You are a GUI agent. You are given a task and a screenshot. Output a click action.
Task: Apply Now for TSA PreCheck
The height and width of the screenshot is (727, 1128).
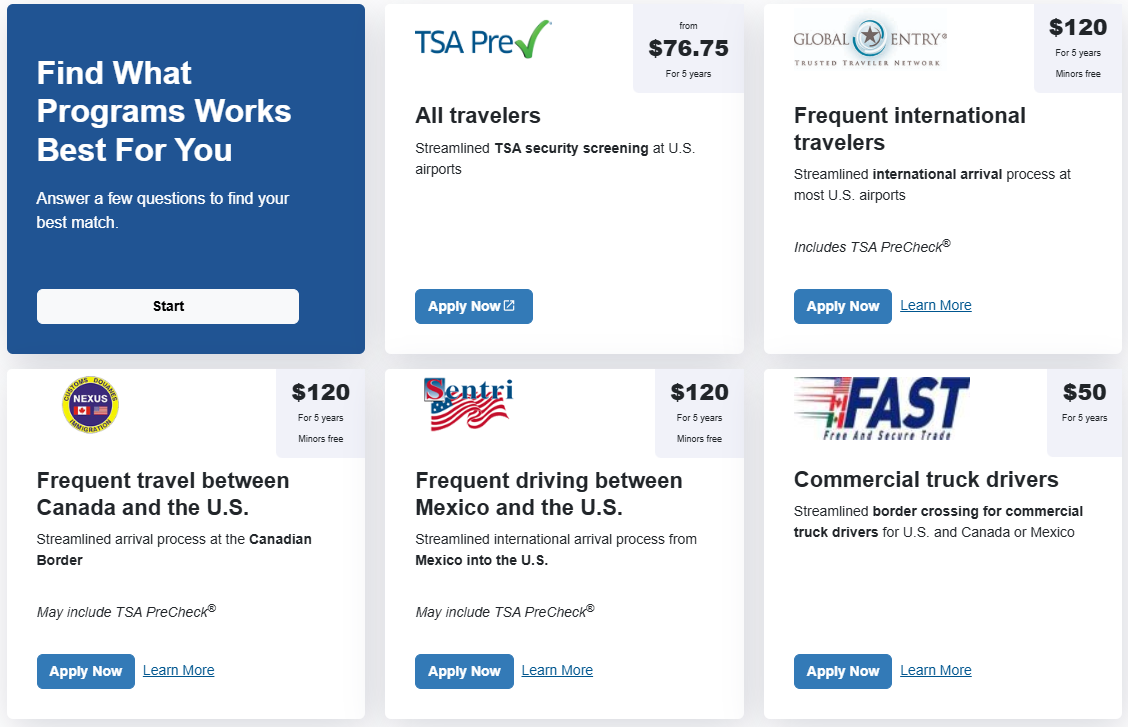474,306
